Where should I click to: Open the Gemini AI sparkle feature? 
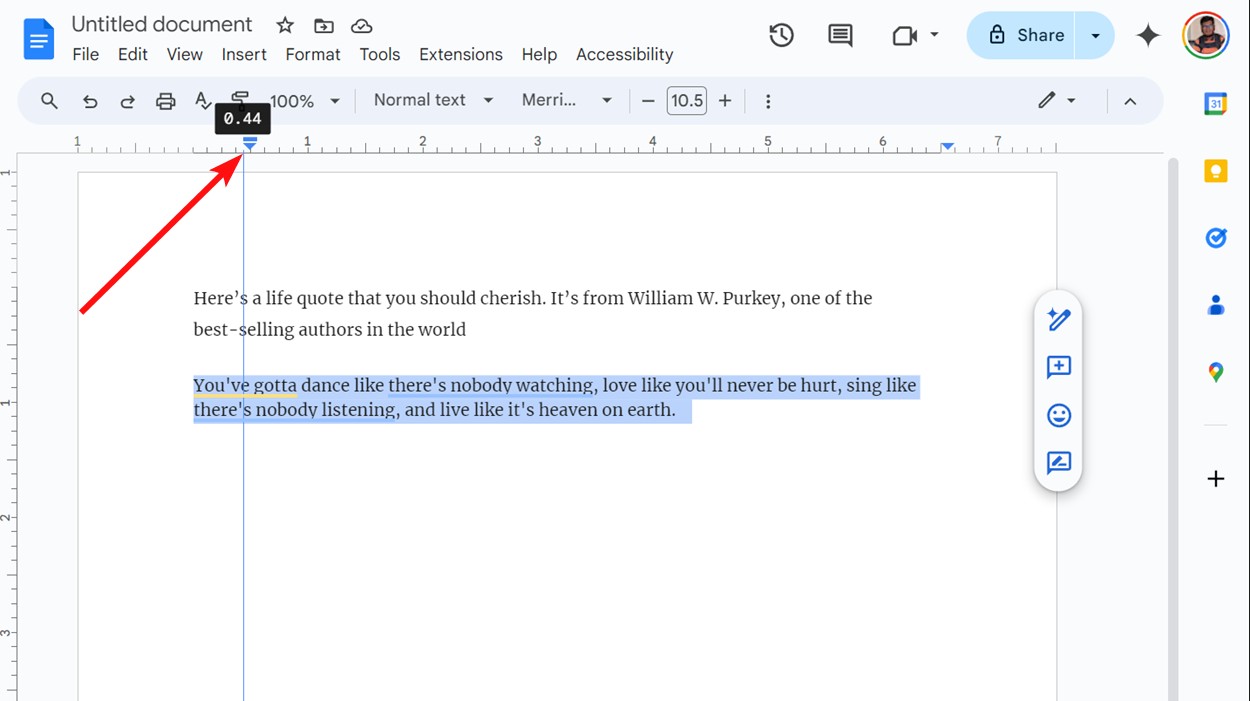[1147, 34]
